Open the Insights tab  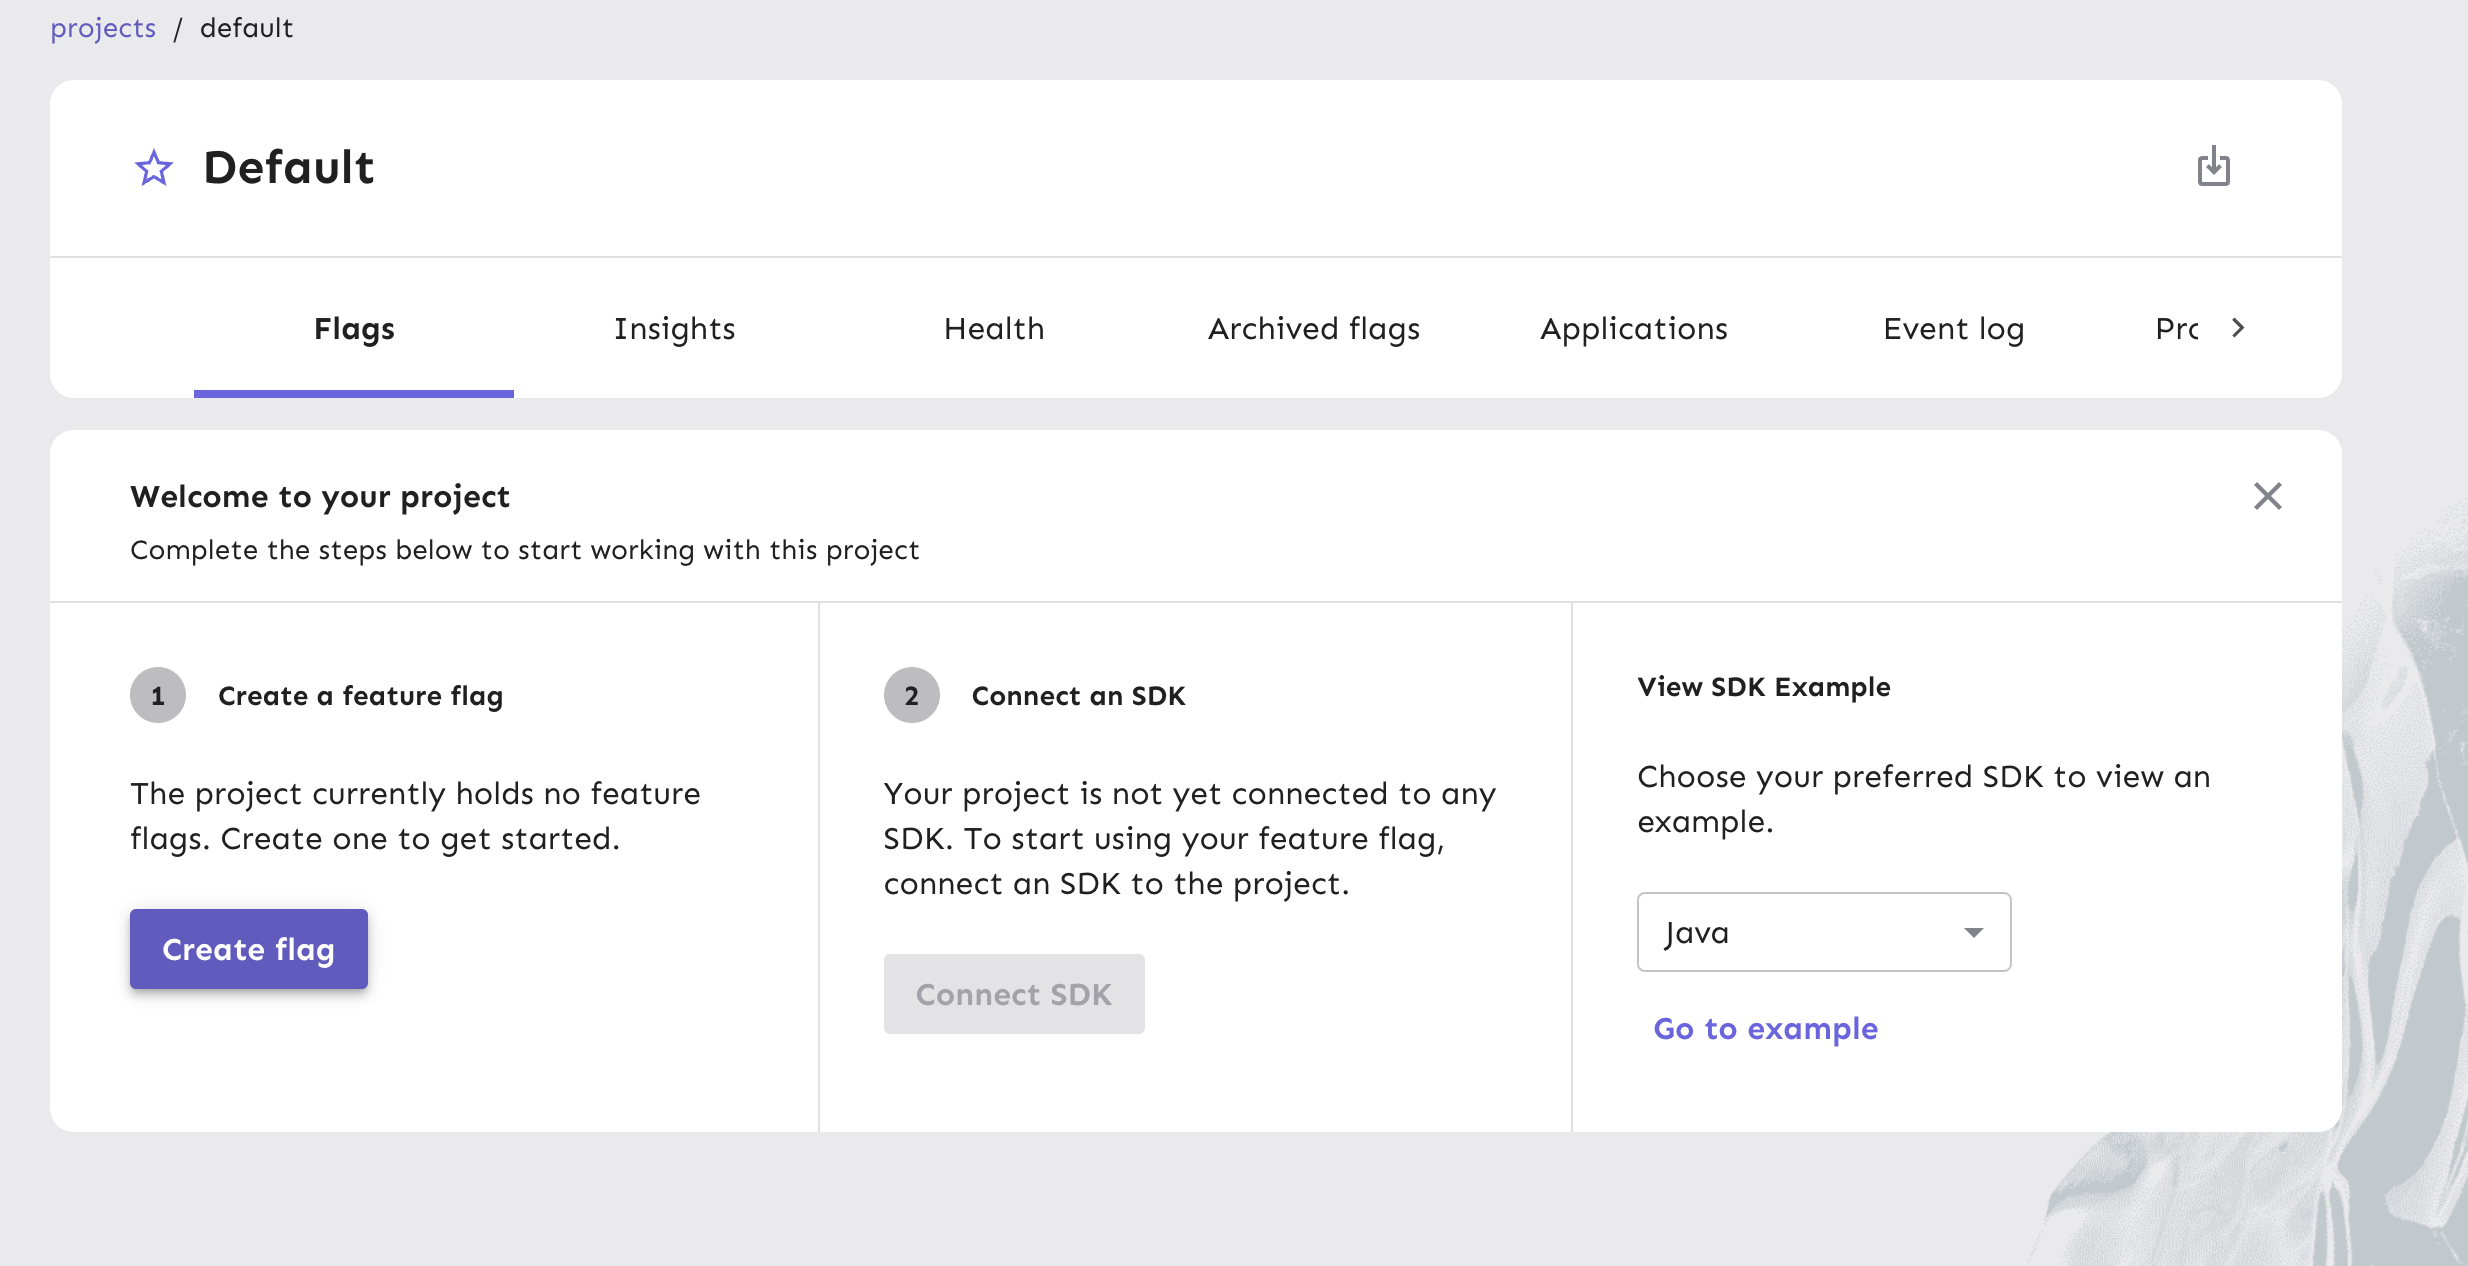[674, 328]
